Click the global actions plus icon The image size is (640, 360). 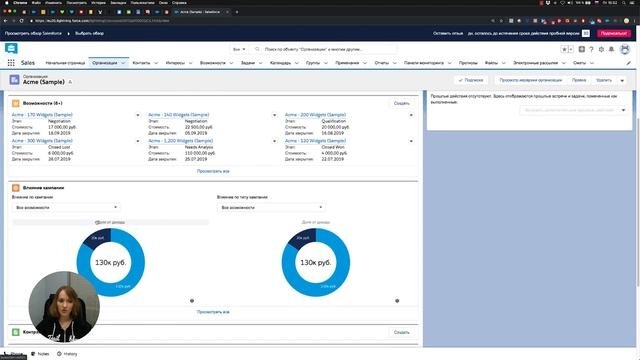[582, 49]
